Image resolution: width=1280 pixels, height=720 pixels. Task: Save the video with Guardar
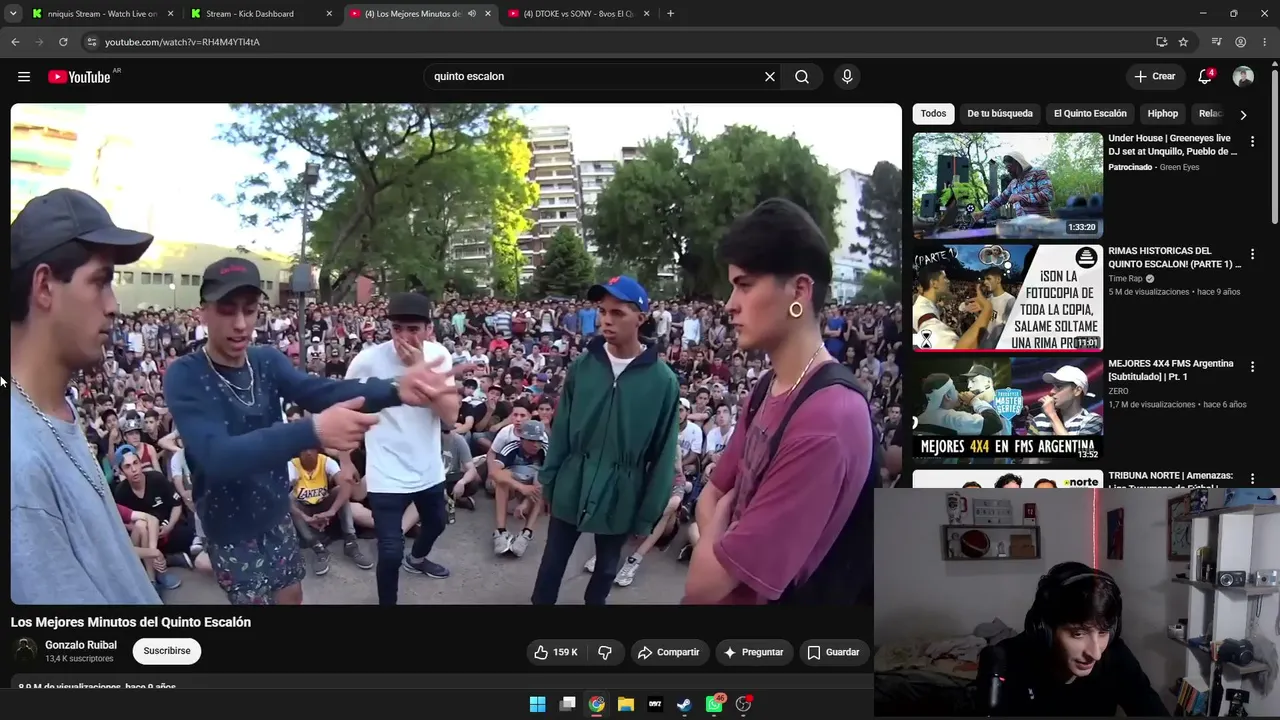point(833,652)
